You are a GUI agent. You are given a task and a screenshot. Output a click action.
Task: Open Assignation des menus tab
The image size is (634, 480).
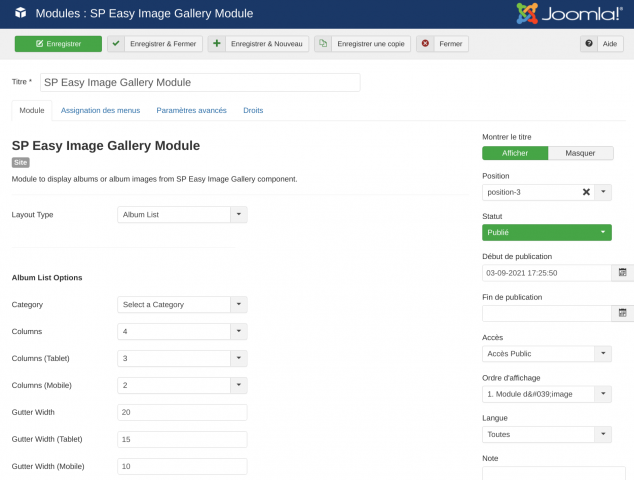coord(100,110)
